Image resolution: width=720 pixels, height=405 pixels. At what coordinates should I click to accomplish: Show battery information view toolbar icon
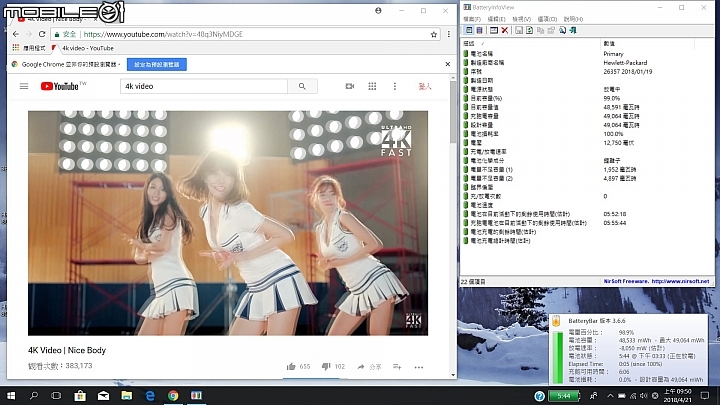click(x=469, y=30)
